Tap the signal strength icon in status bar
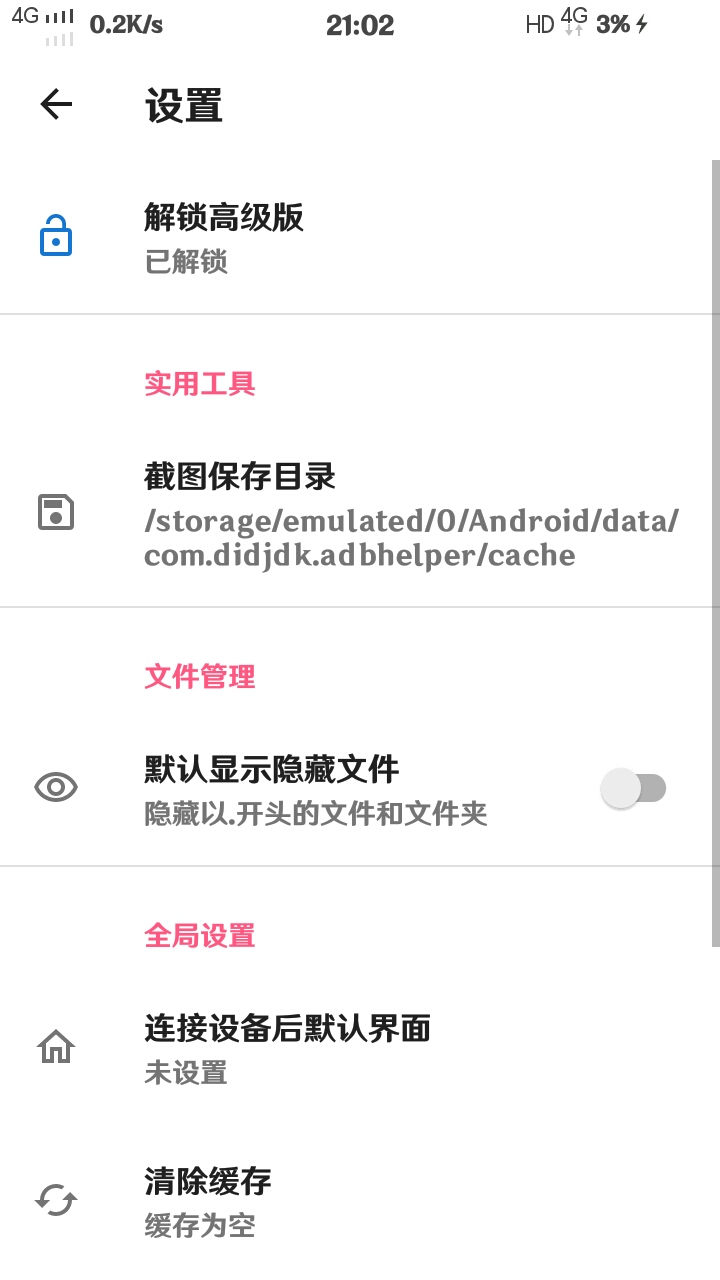720x1280 pixels. click(60, 18)
